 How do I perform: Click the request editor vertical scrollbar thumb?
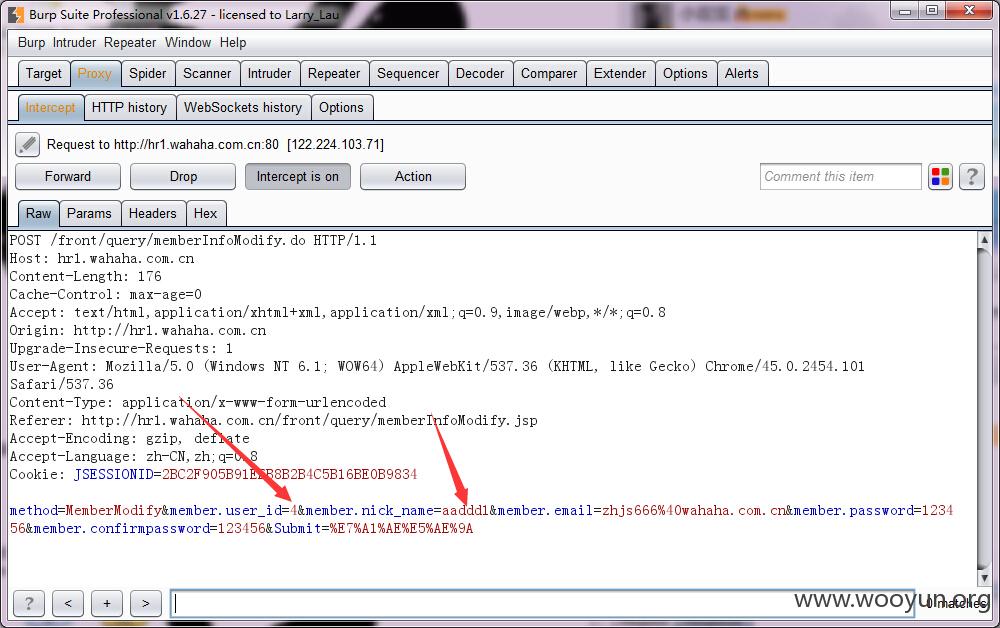click(984, 408)
